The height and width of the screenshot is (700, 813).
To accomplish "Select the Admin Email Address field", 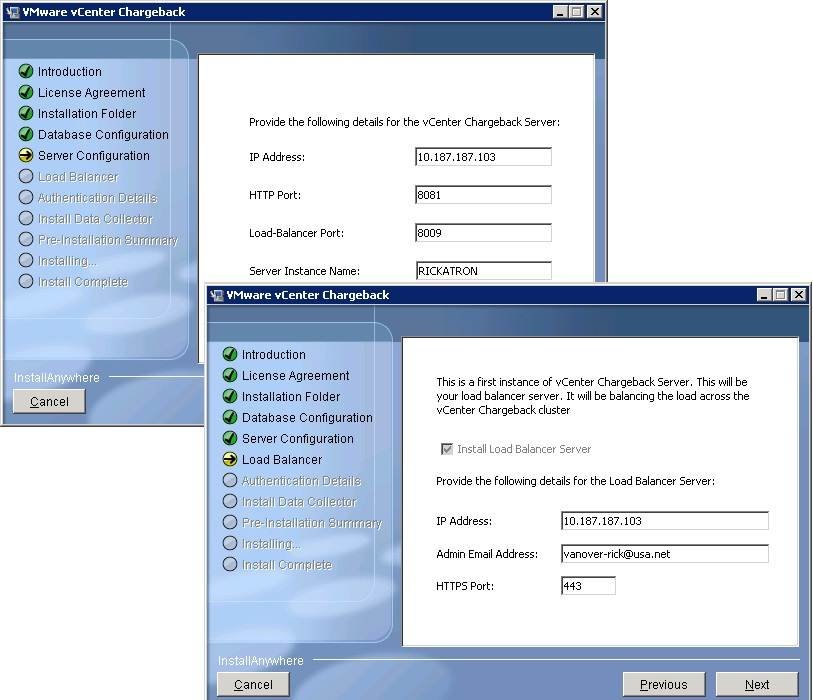I will (x=664, y=554).
